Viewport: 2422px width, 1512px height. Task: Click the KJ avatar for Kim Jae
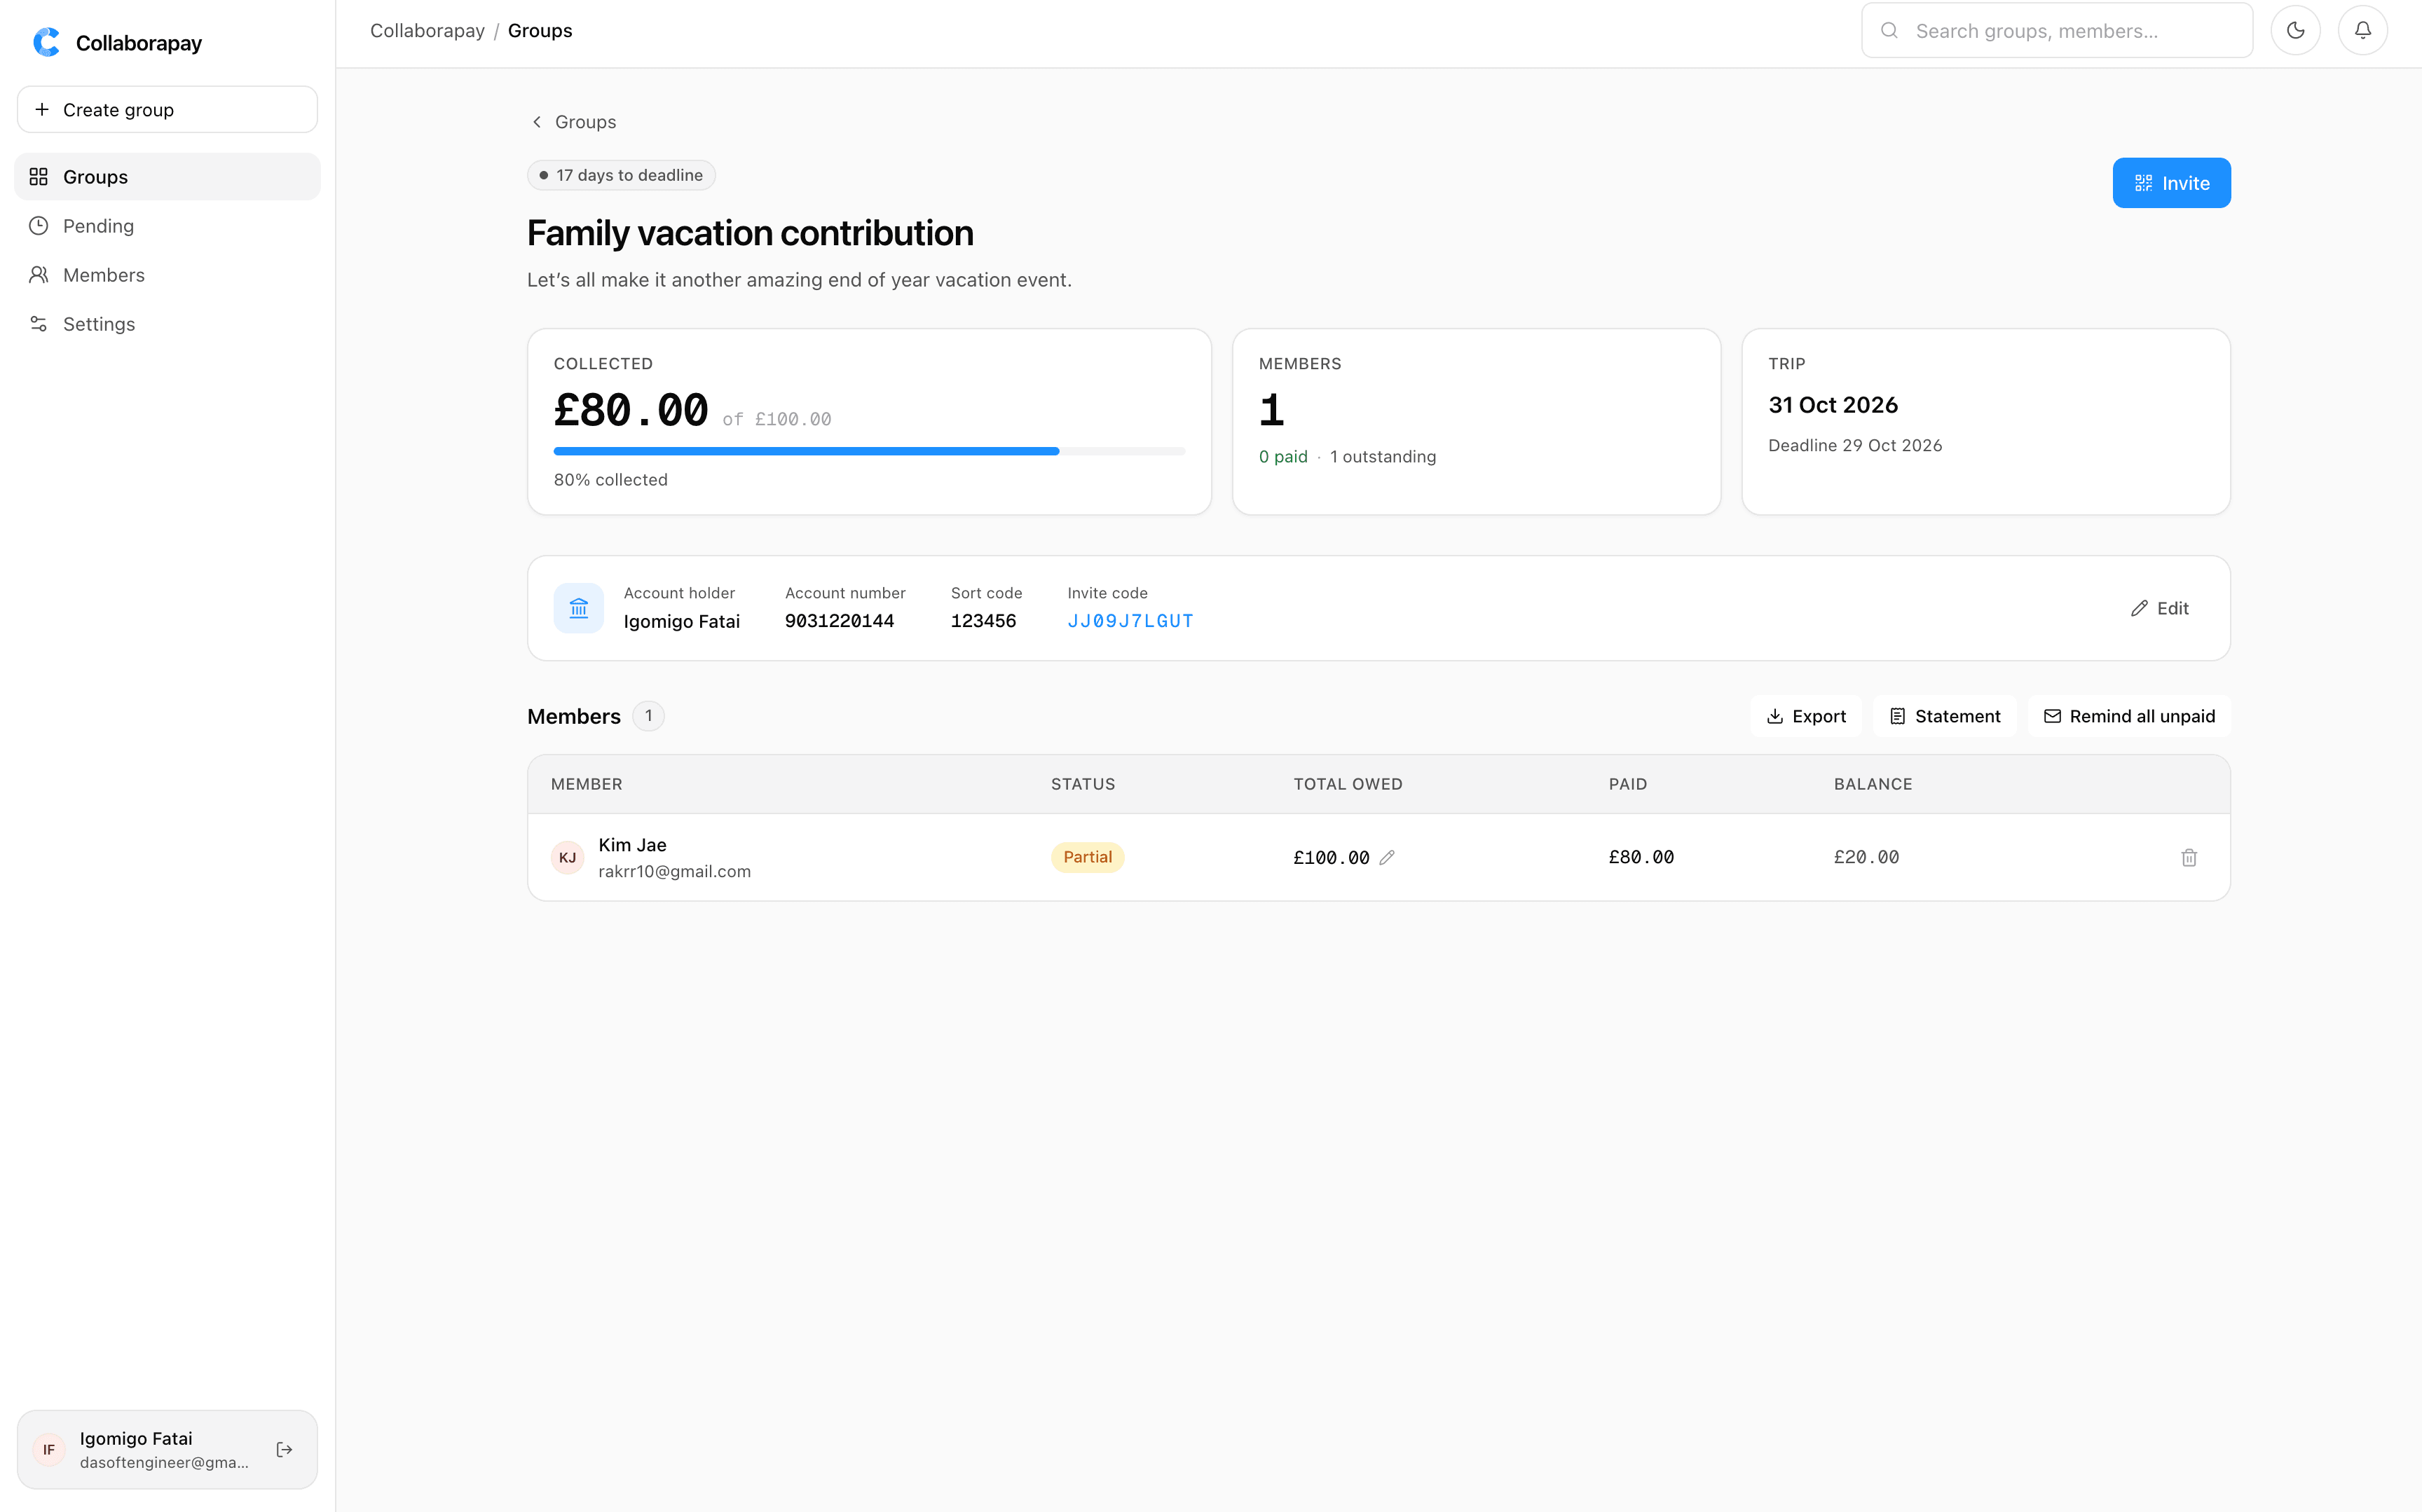click(x=567, y=857)
